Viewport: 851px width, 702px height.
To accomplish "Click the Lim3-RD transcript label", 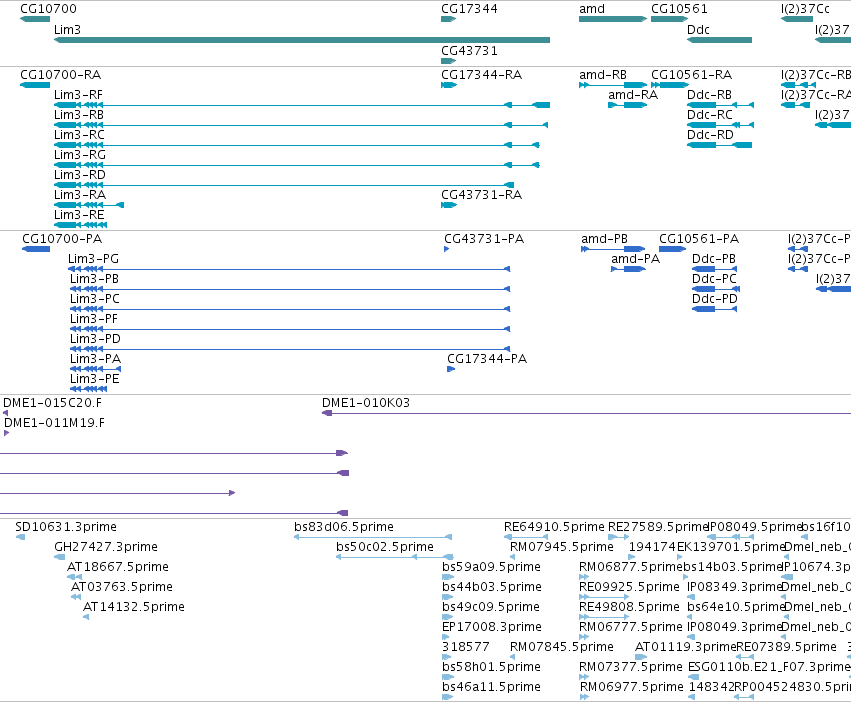I will point(80,175).
